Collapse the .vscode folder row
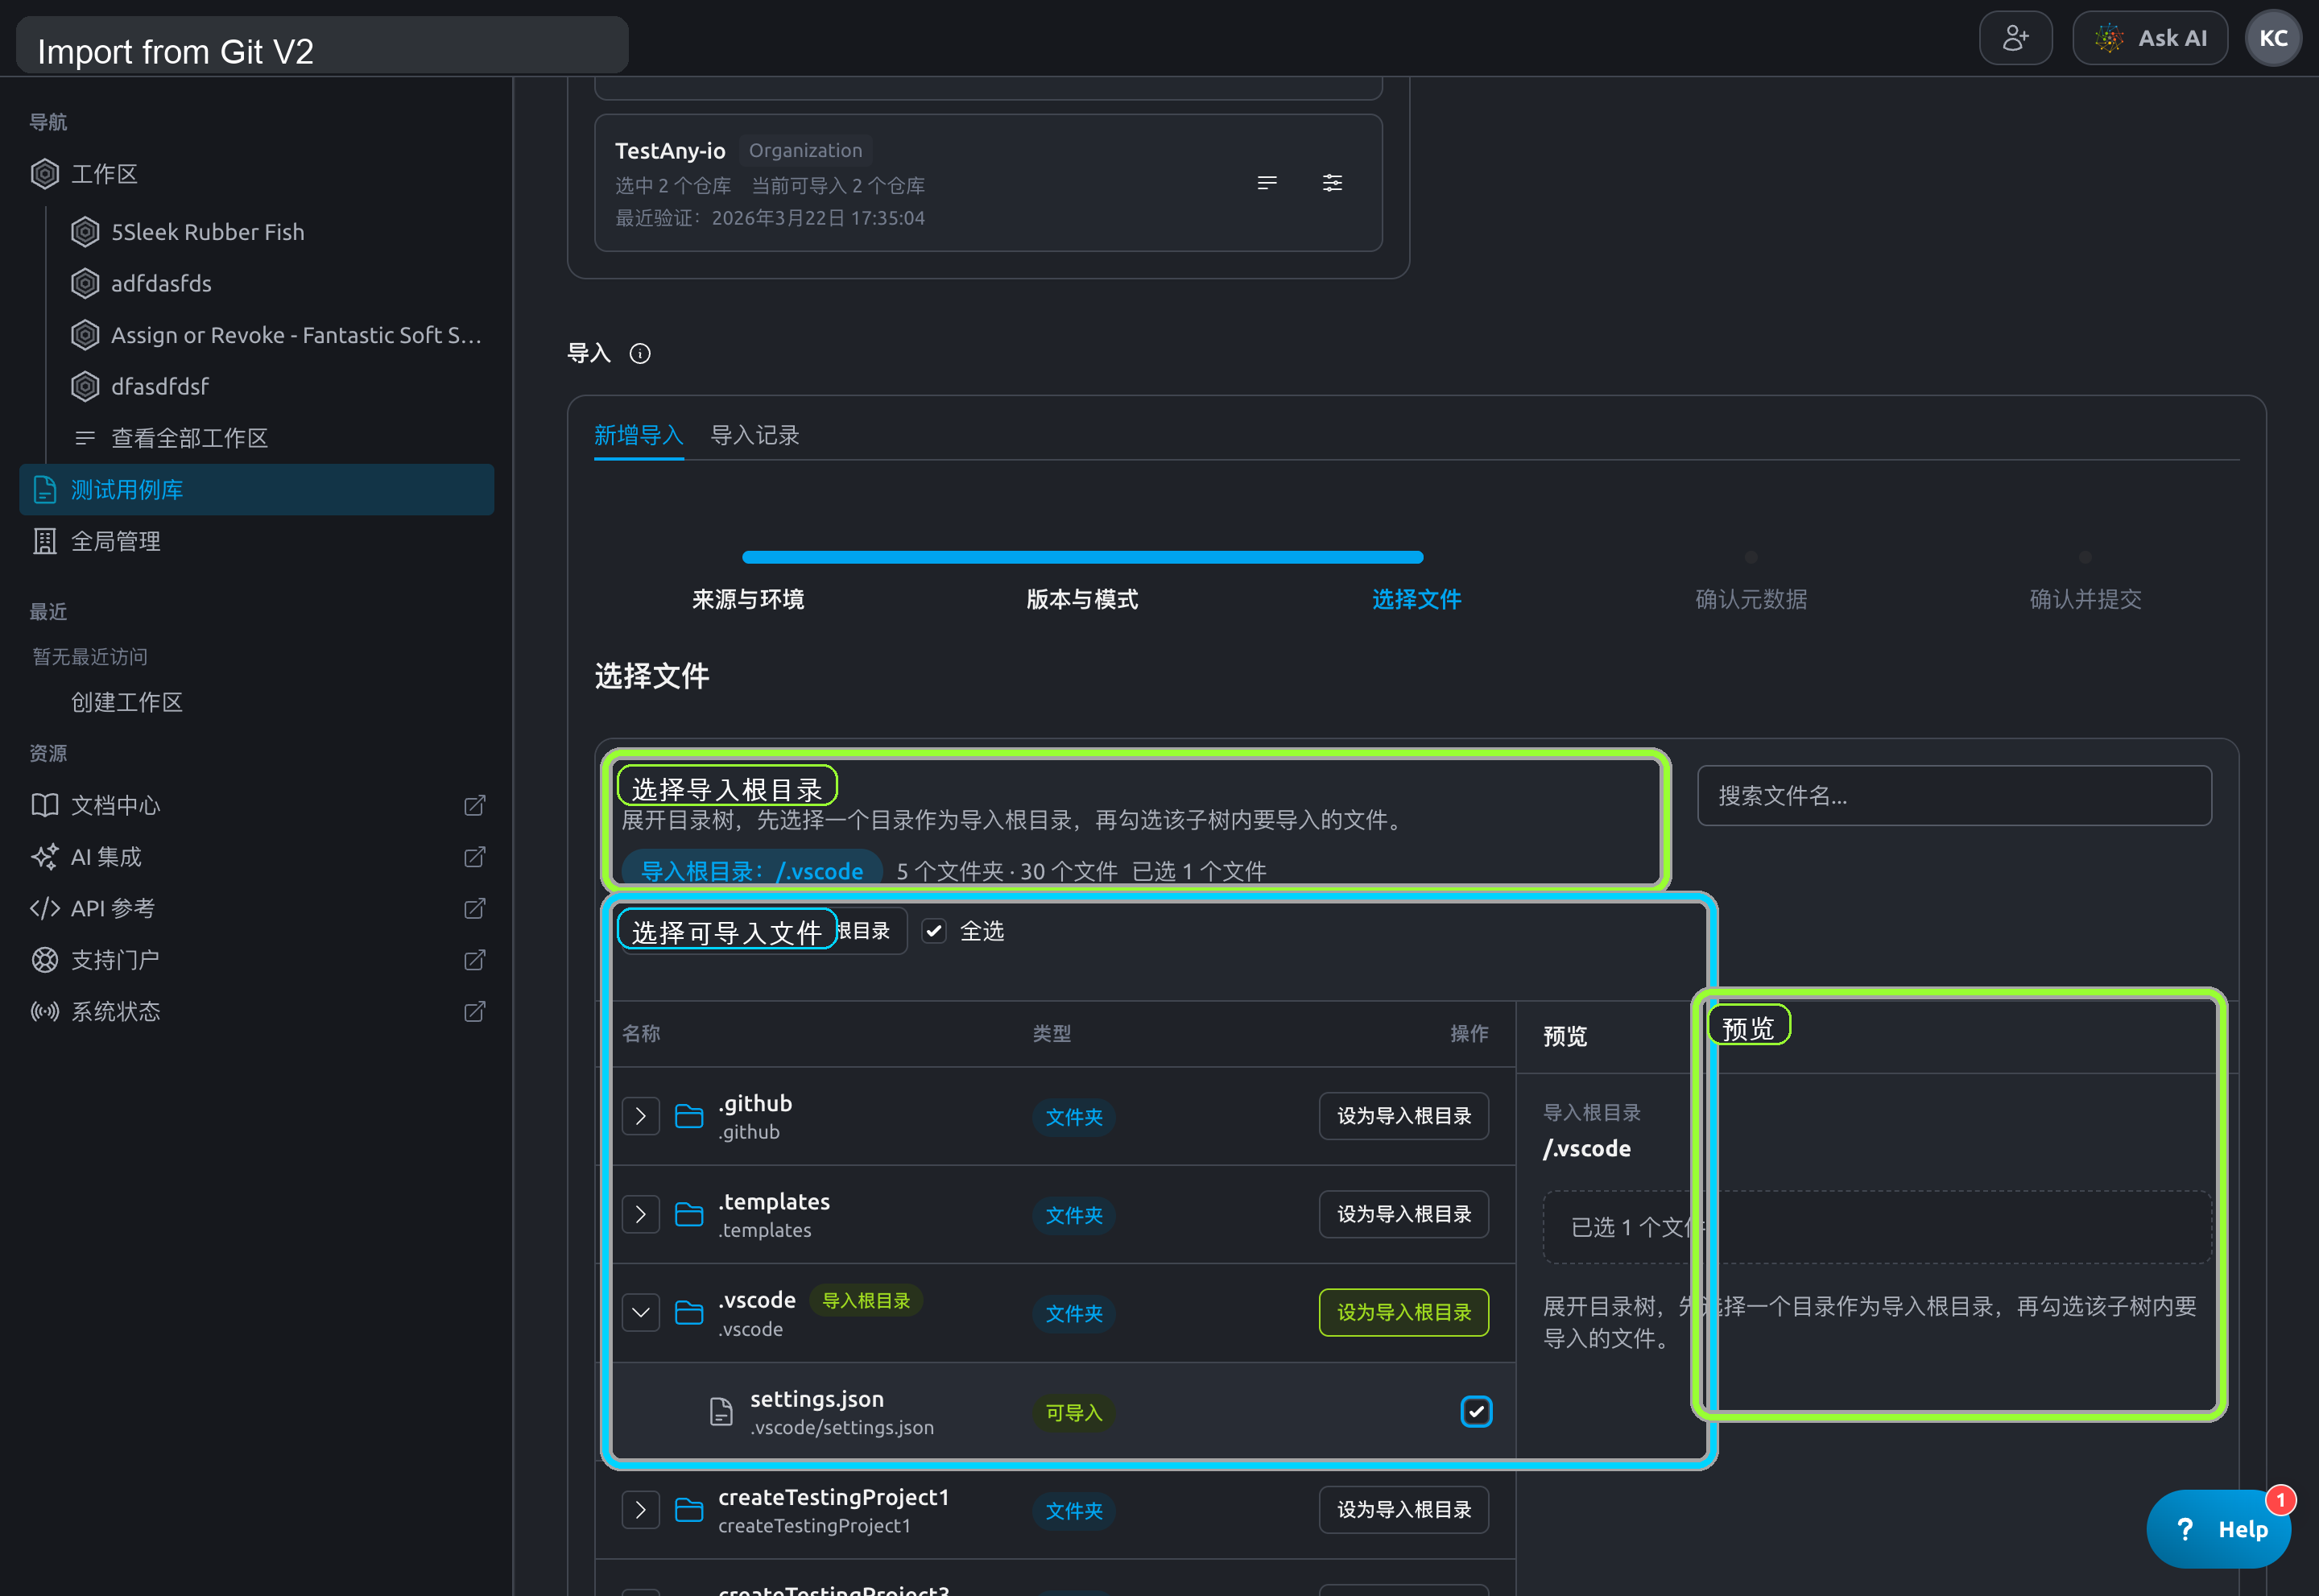Image resolution: width=2319 pixels, height=1596 pixels. pyautogui.click(x=641, y=1313)
